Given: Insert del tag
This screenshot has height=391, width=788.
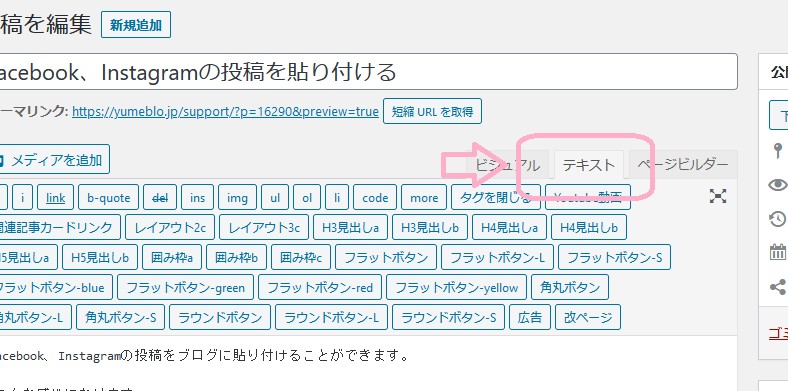Looking at the screenshot, I should pos(160,198).
